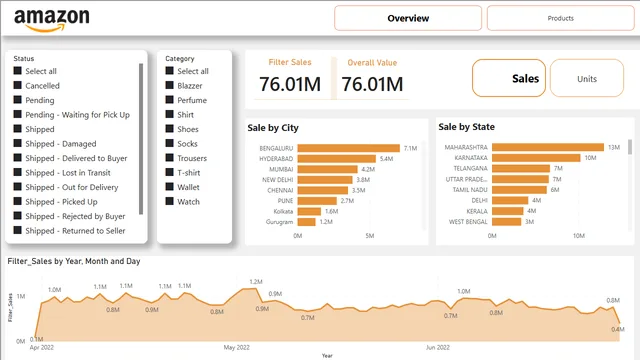Select the MUMBAI bar in city chart
Viewport: 640px width, 360px height.
pos(328,169)
